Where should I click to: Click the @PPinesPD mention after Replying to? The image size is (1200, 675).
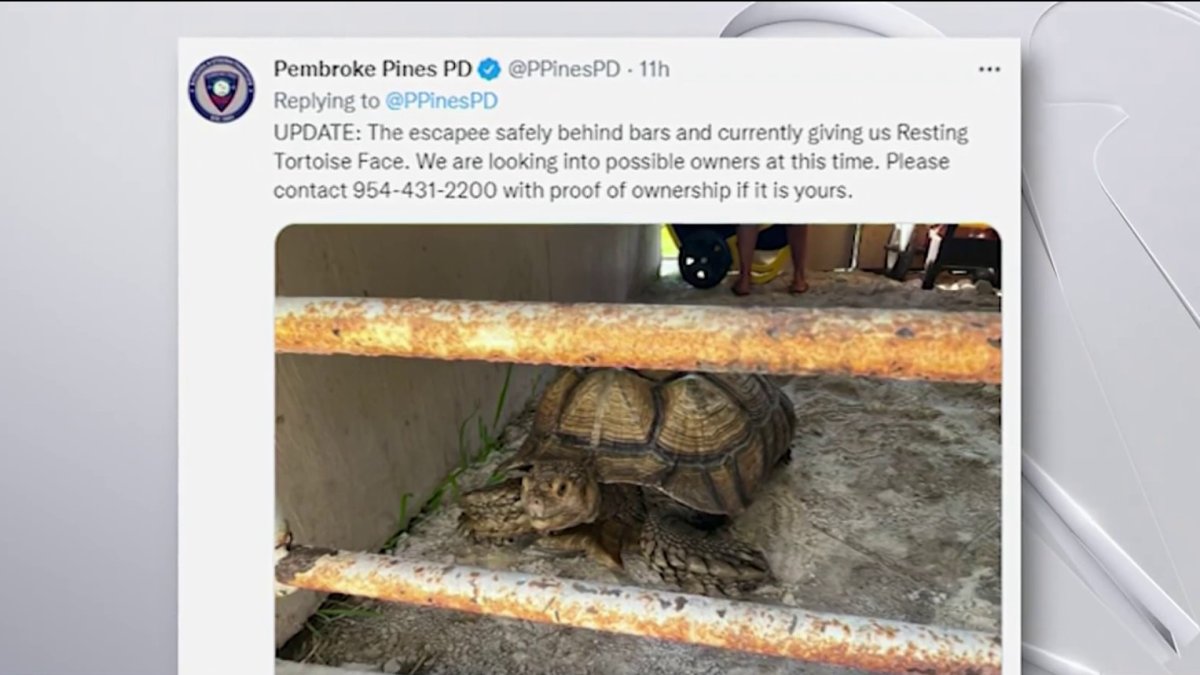[x=442, y=101]
